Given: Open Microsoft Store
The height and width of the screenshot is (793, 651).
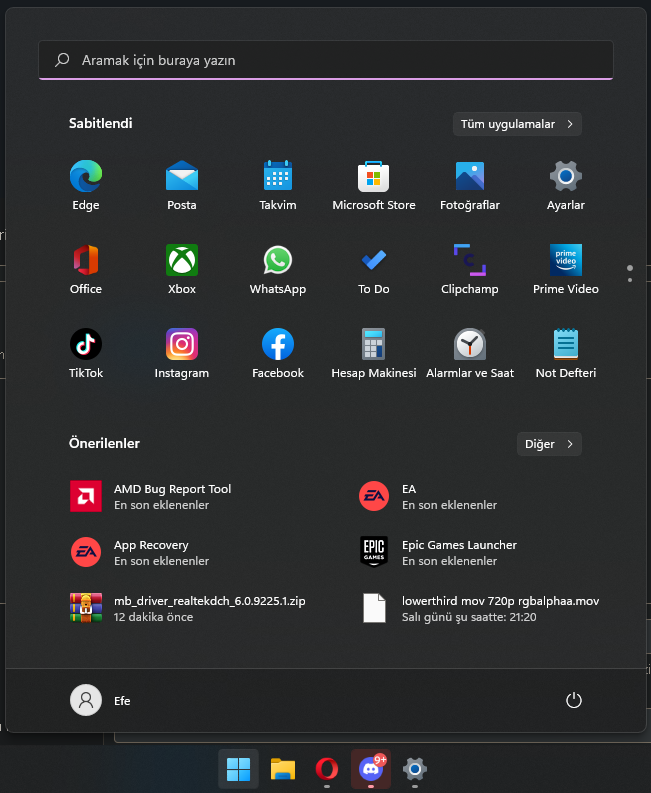Looking at the screenshot, I should click(x=374, y=185).
